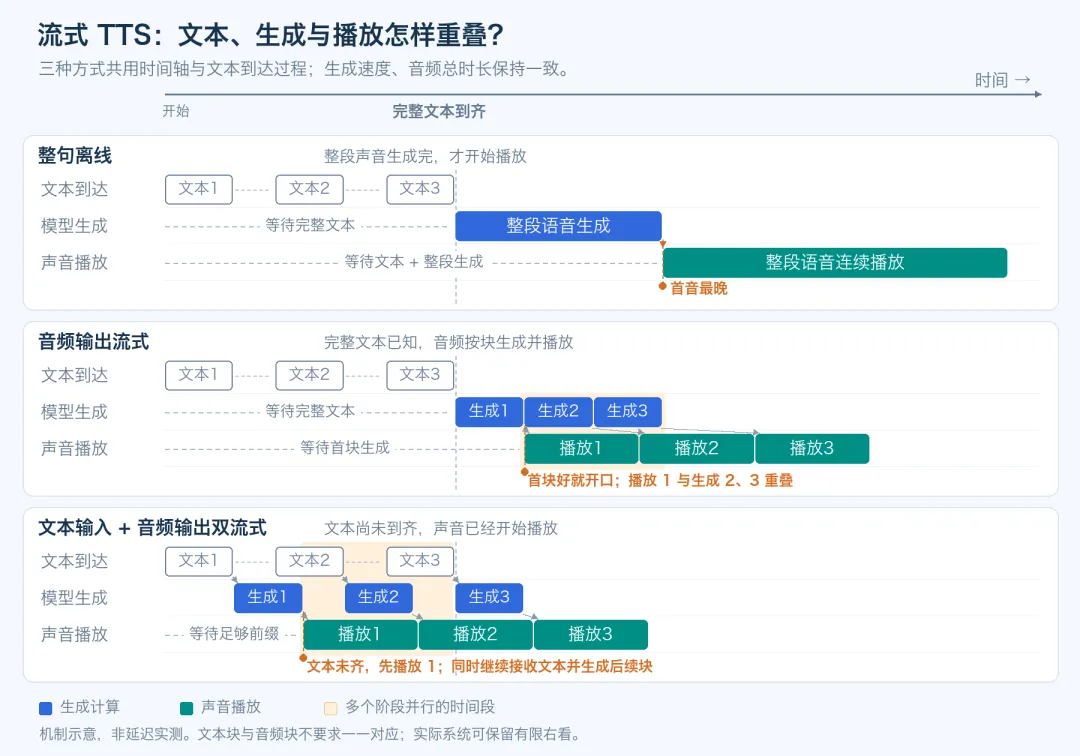Viewport: 1080px width, 756px height.
Task: Click the orange annotation 首块好就开口
Action: 660,481
